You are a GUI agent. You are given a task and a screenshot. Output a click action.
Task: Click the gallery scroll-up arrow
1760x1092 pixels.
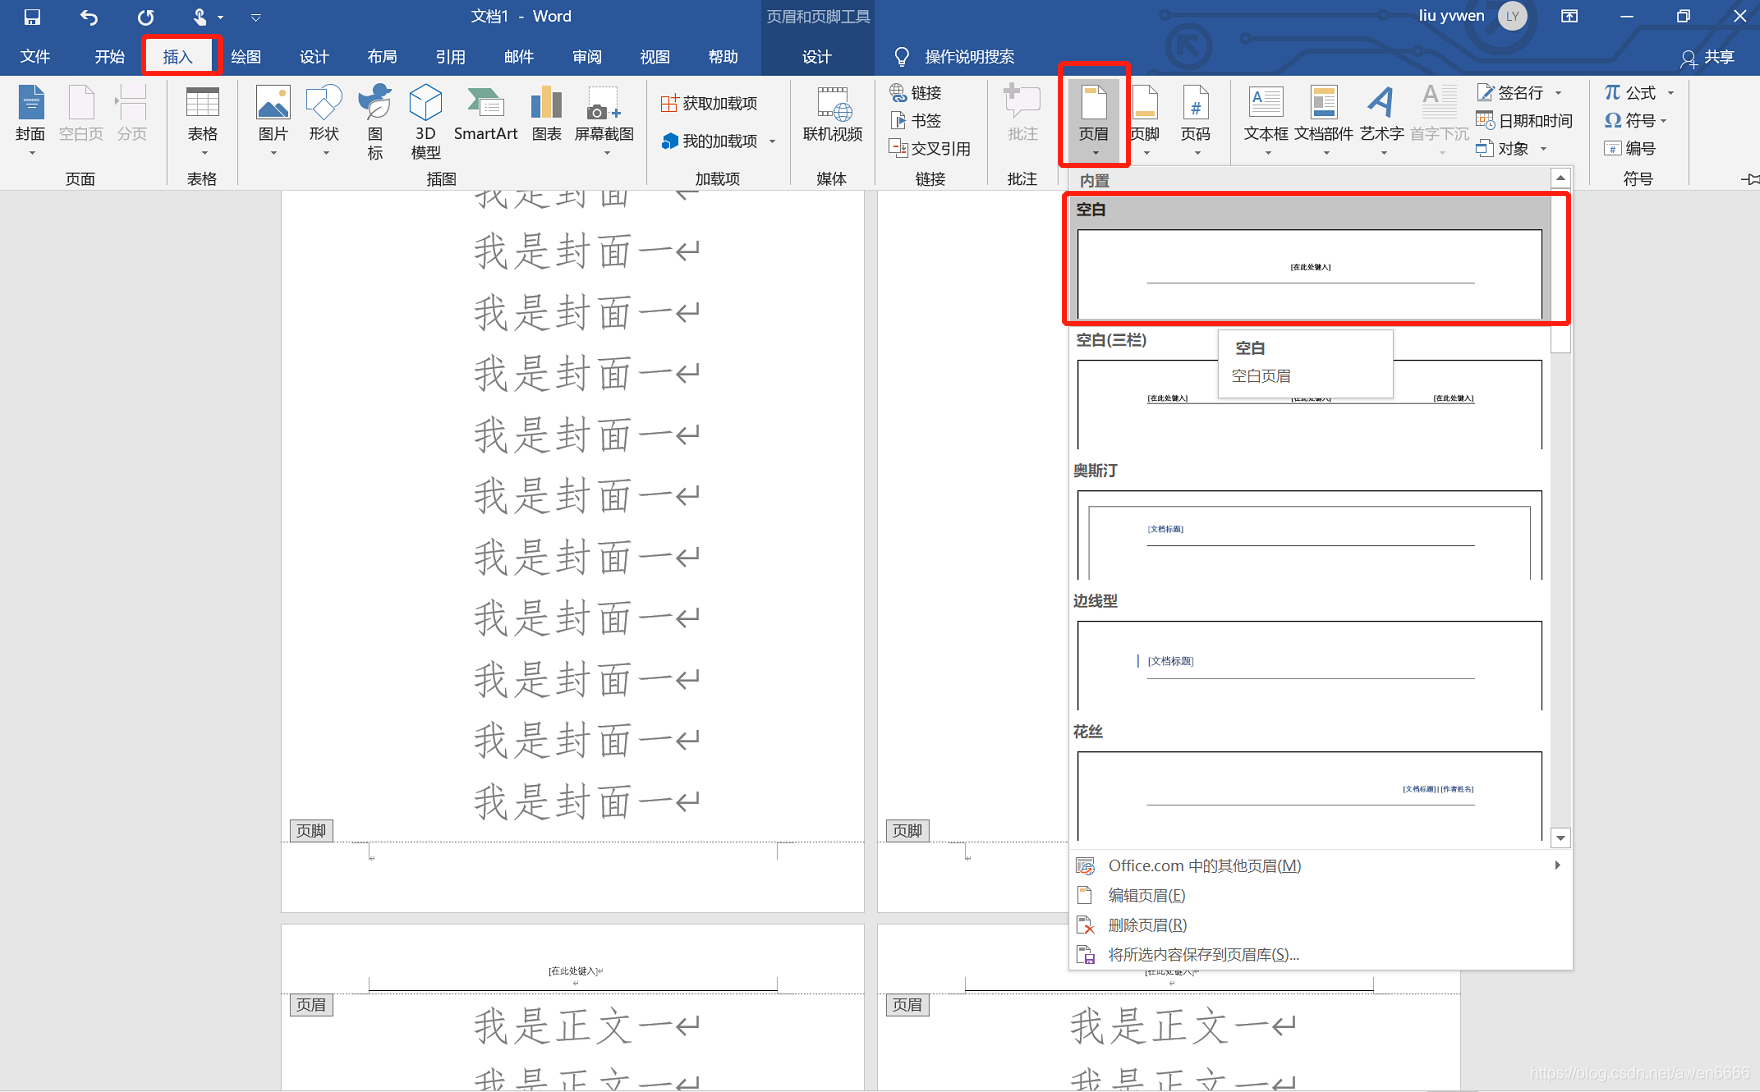click(1560, 178)
